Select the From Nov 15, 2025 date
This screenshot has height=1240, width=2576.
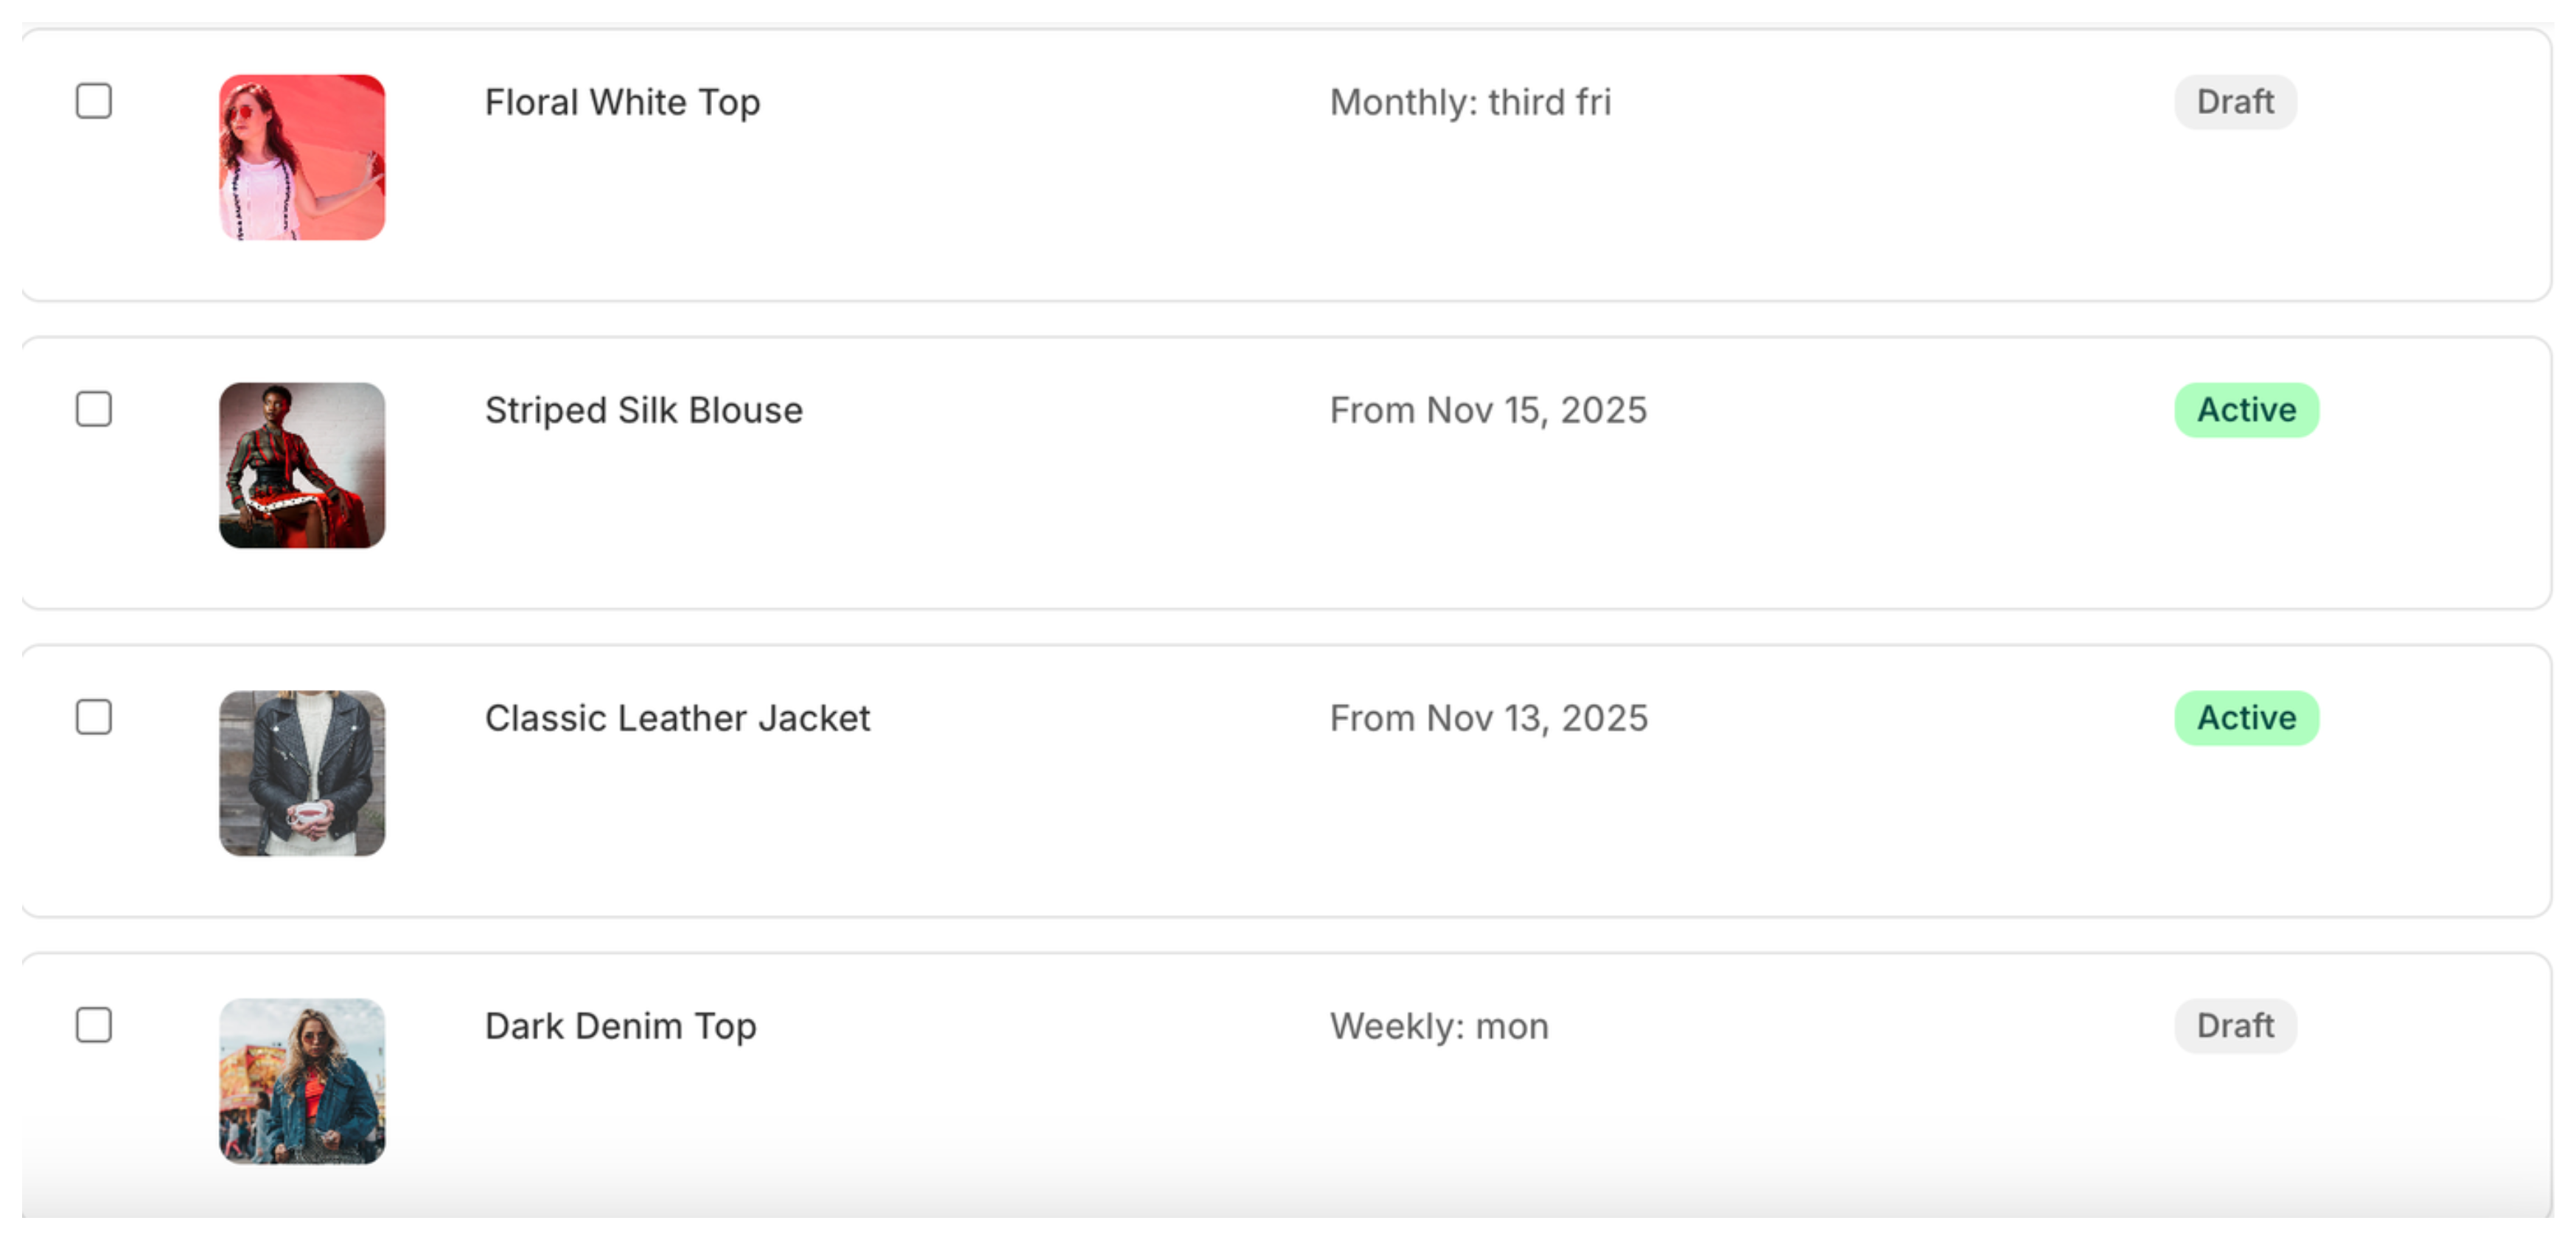point(1489,409)
